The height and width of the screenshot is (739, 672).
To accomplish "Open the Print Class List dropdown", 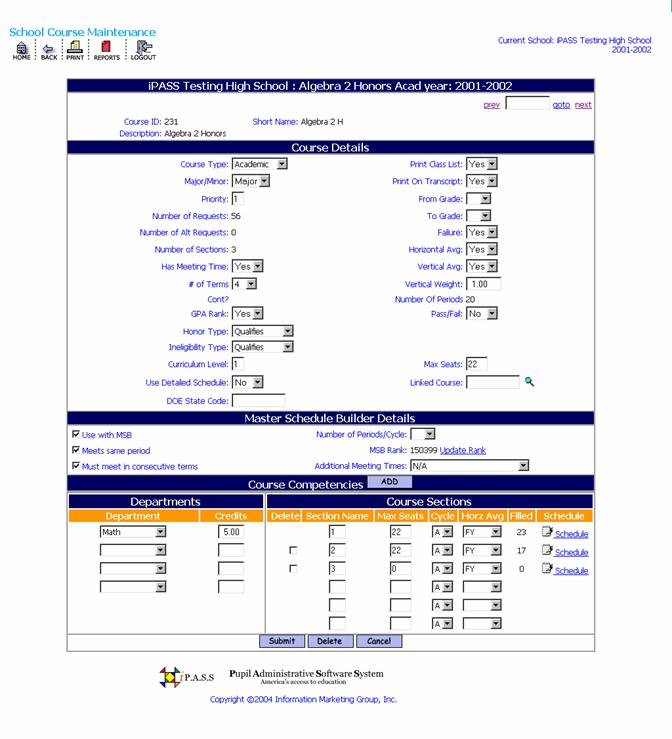I will coord(482,164).
